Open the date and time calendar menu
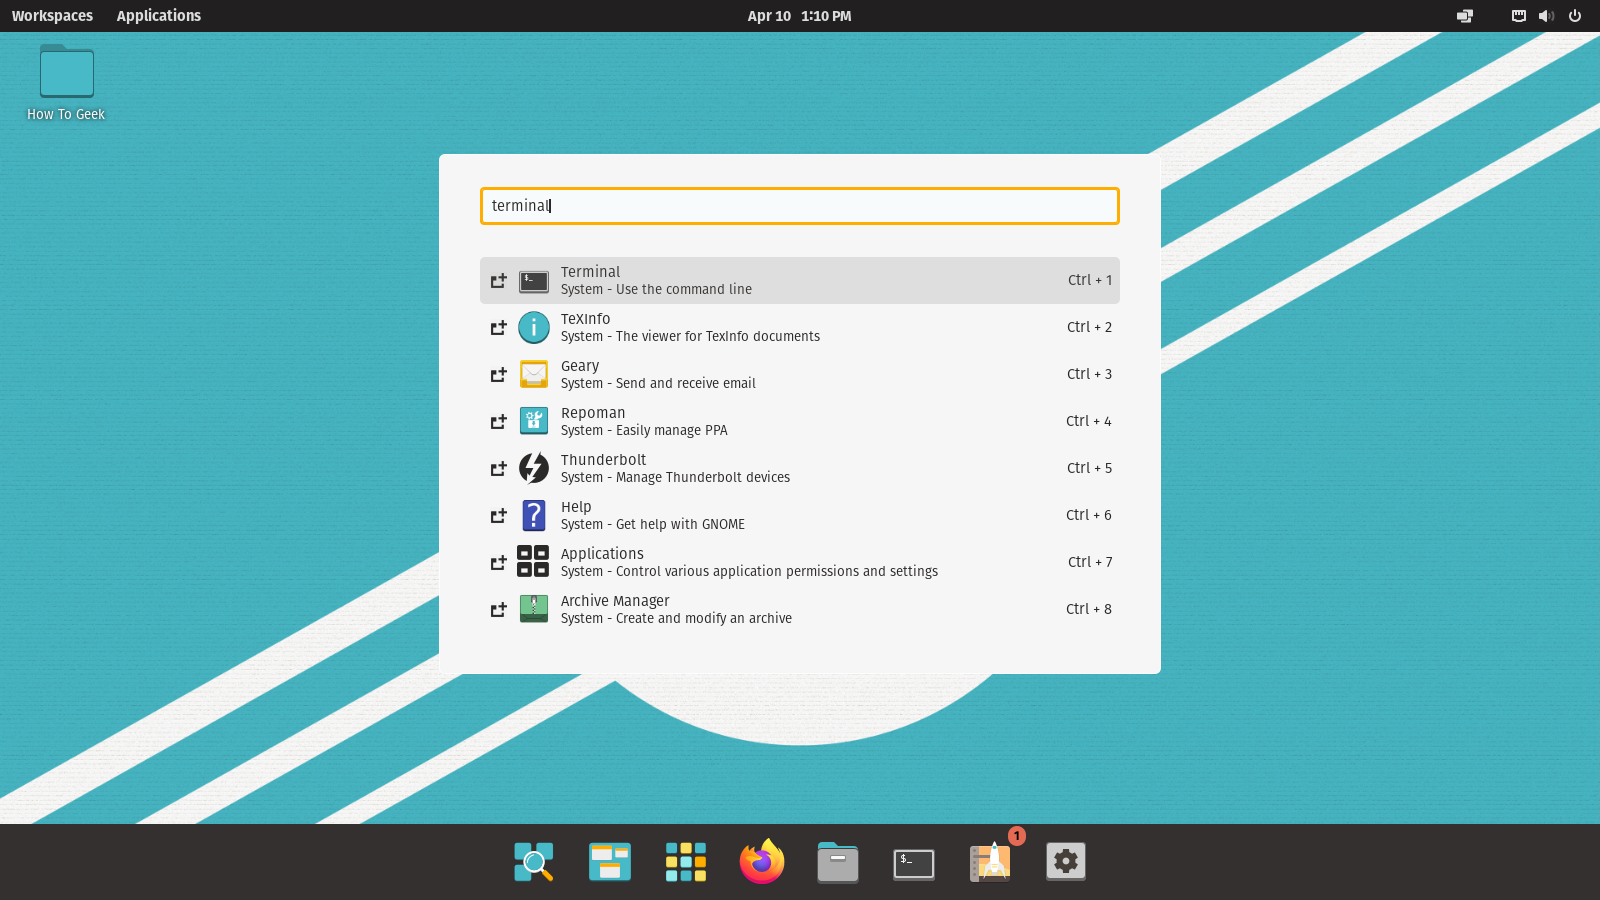 coord(799,16)
